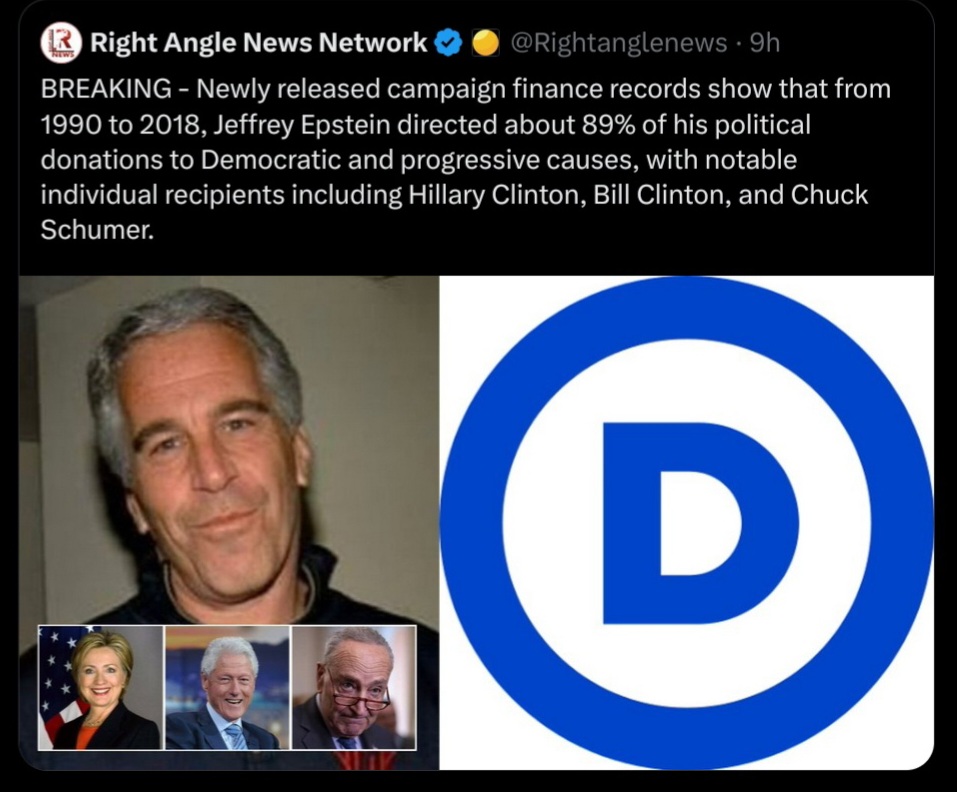957x792 pixels.
Task: Click the blue letter D in logo
Action: coord(701,523)
